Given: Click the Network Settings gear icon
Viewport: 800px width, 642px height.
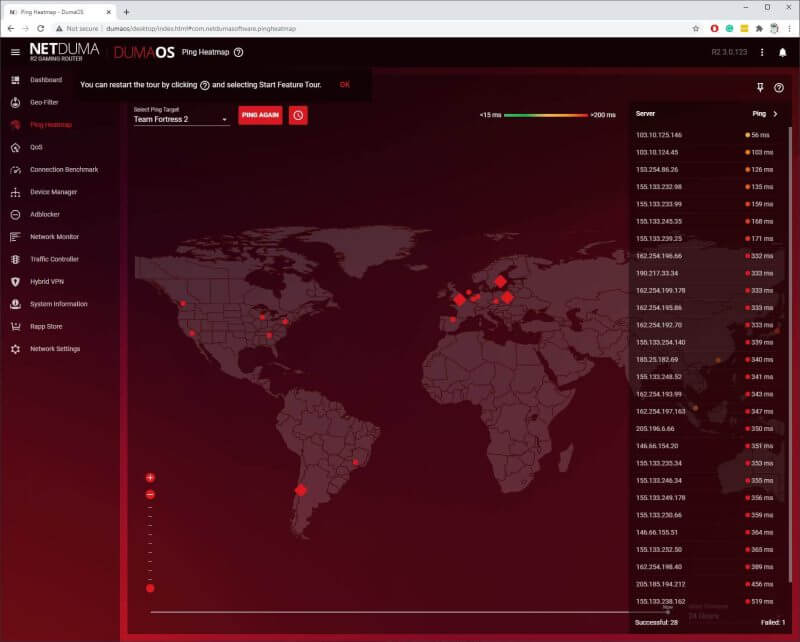Looking at the screenshot, I should point(15,349).
